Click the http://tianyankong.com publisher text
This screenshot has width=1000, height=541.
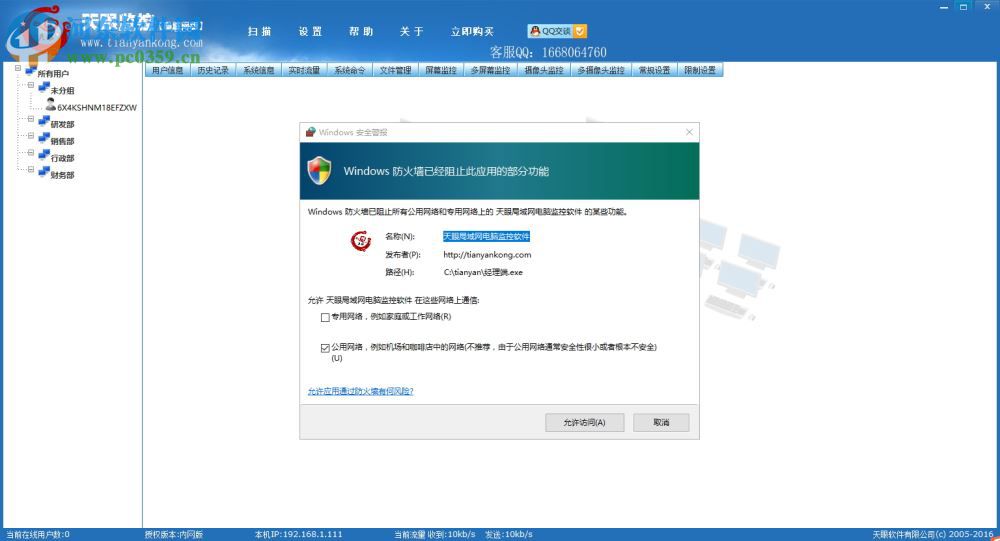pos(487,255)
